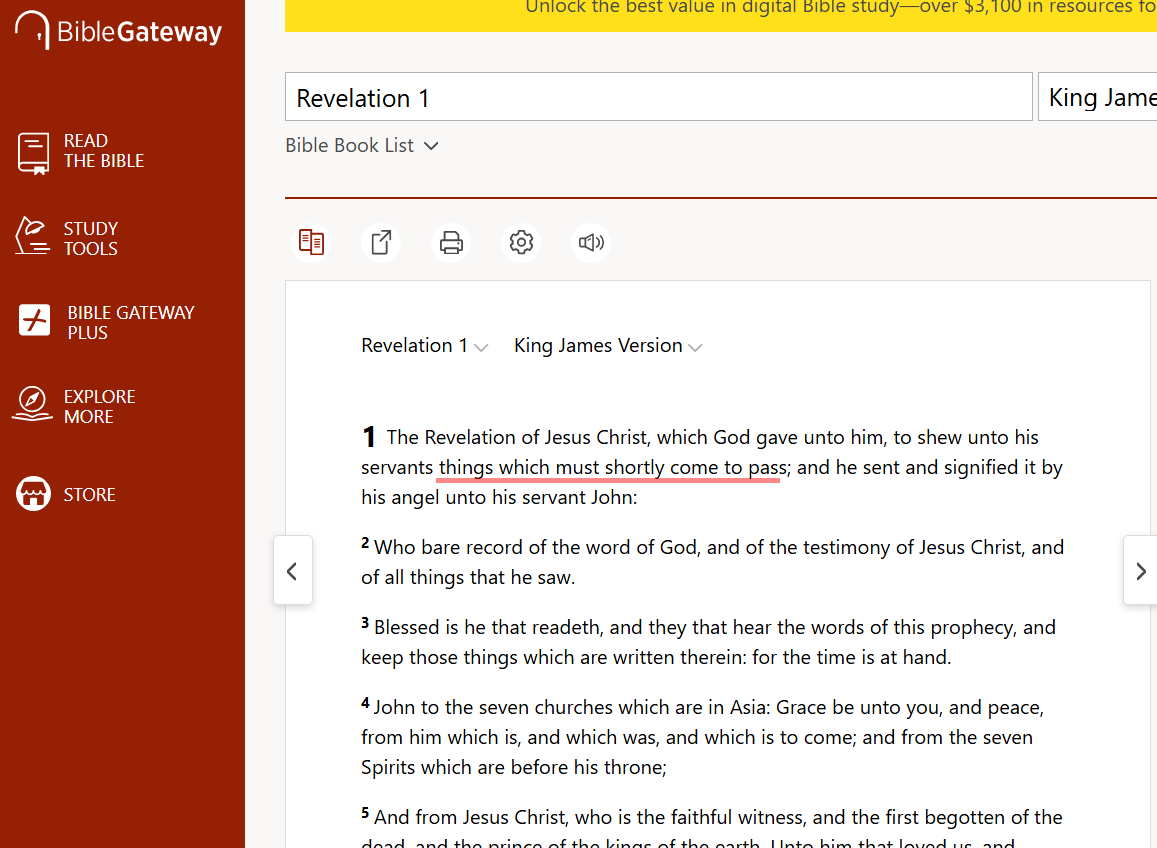Go to previous chapter arrow
Screen dimensions: 1157x848
(293, 570)
